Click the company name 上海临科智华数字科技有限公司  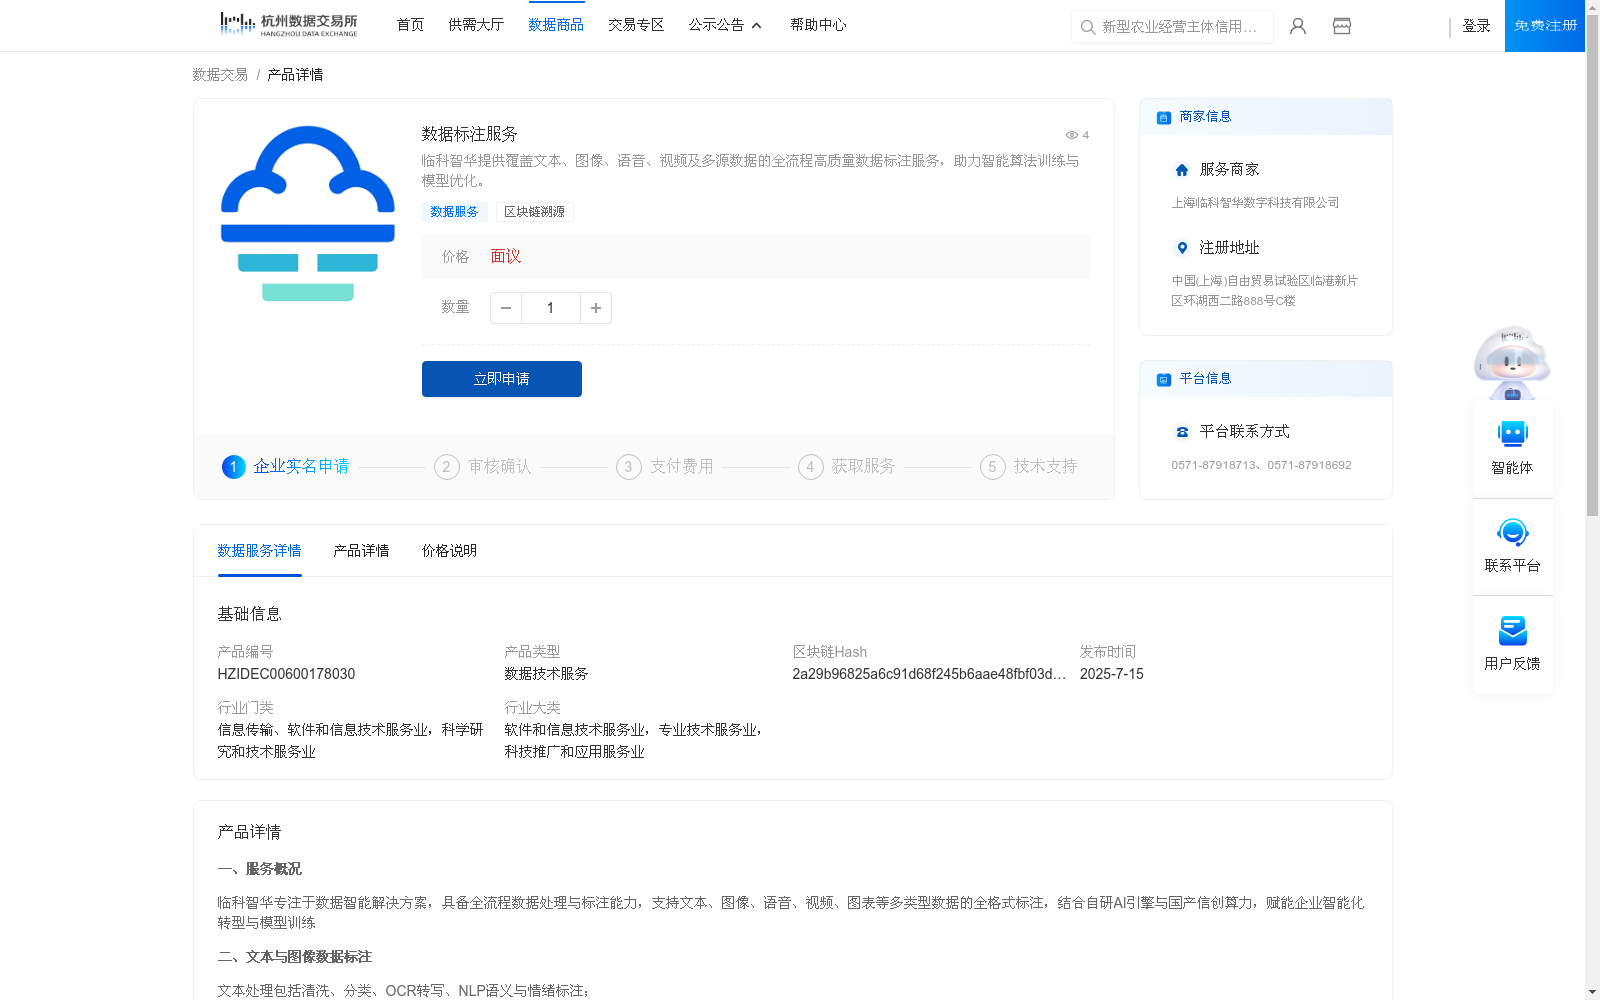point(1255,203)
